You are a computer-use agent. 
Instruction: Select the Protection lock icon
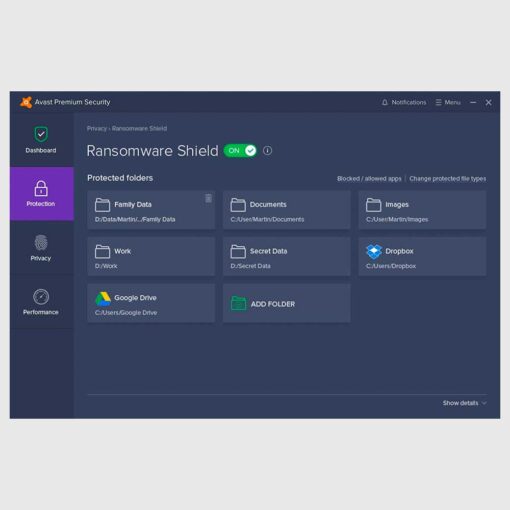point(41,189)
